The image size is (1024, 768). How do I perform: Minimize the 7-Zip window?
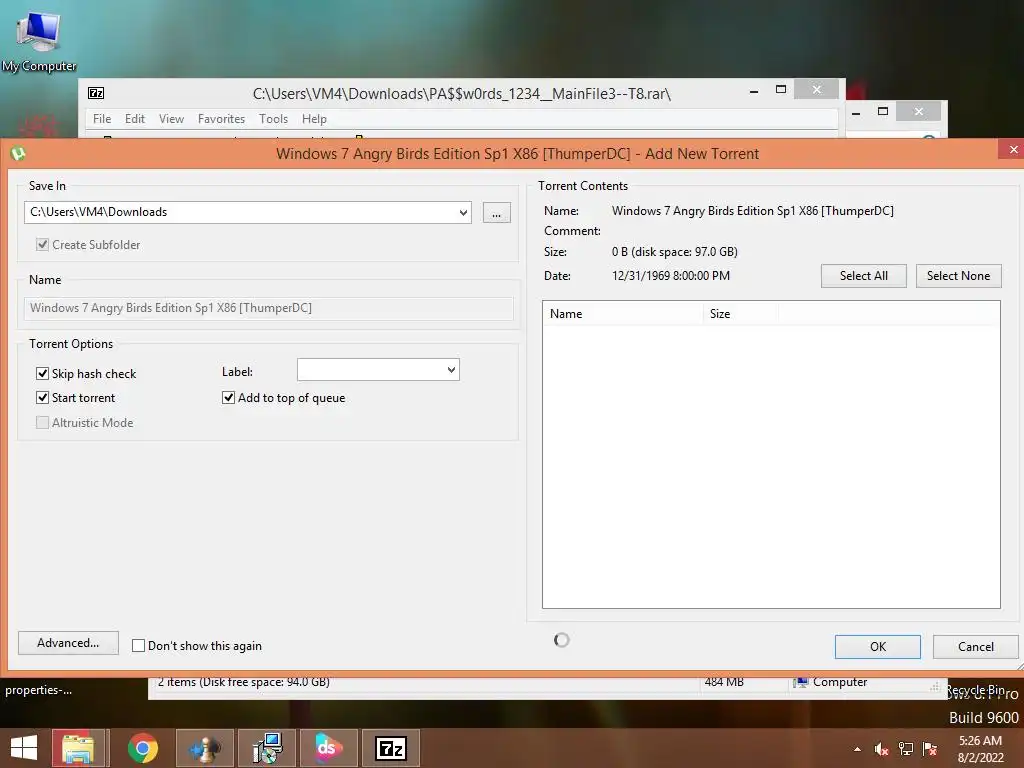tap(754, 91)
